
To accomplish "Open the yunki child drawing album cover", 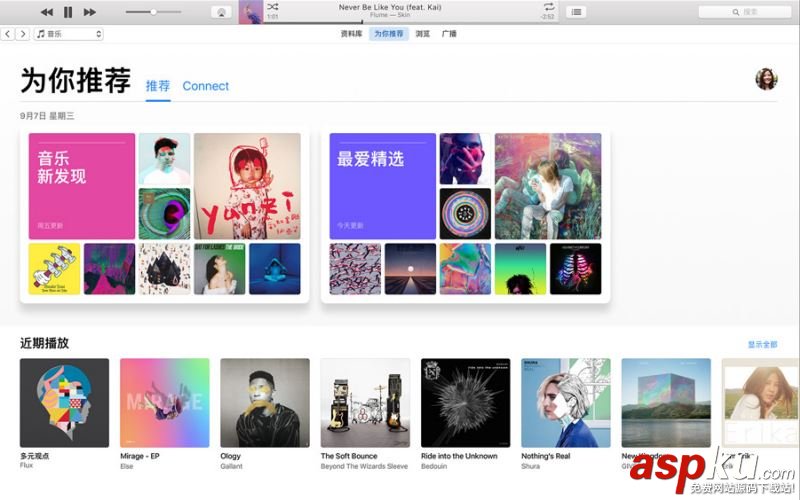I will [247, 186].
